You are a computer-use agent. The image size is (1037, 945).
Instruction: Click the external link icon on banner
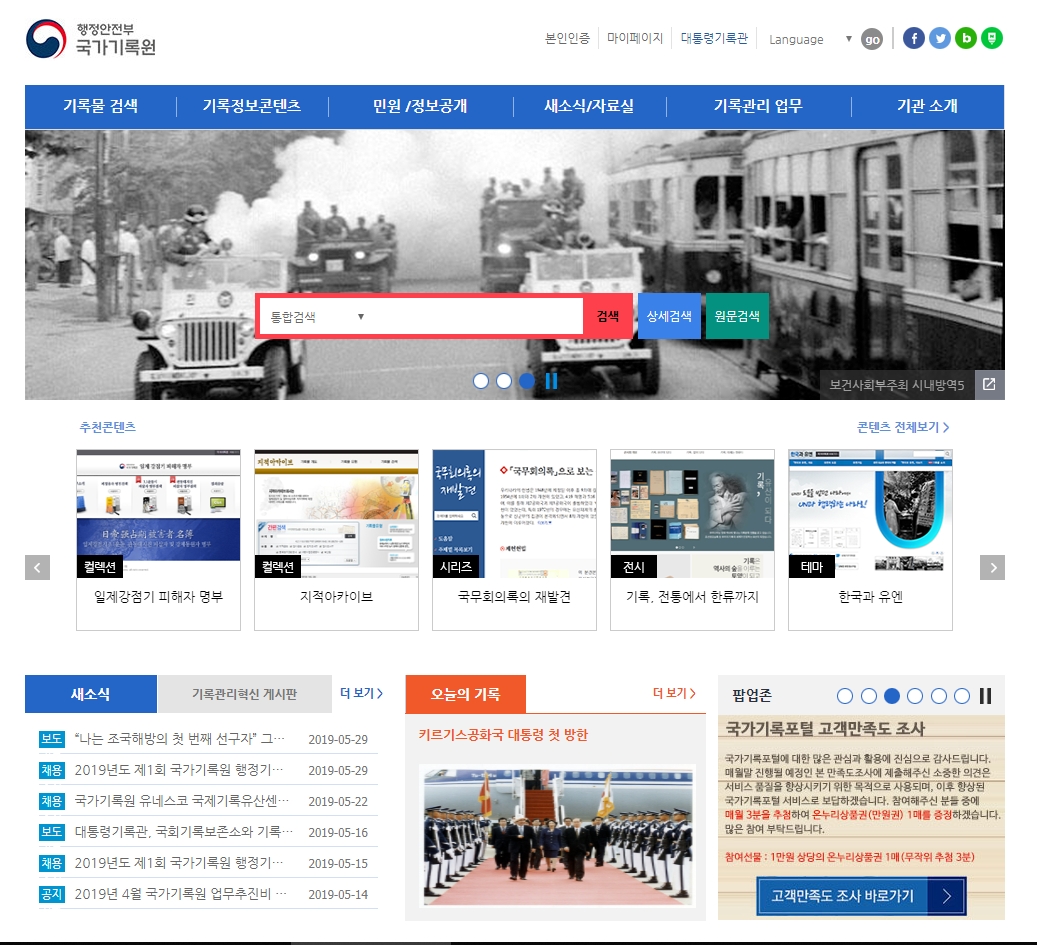pyautogui.click(x=988, y=385)
